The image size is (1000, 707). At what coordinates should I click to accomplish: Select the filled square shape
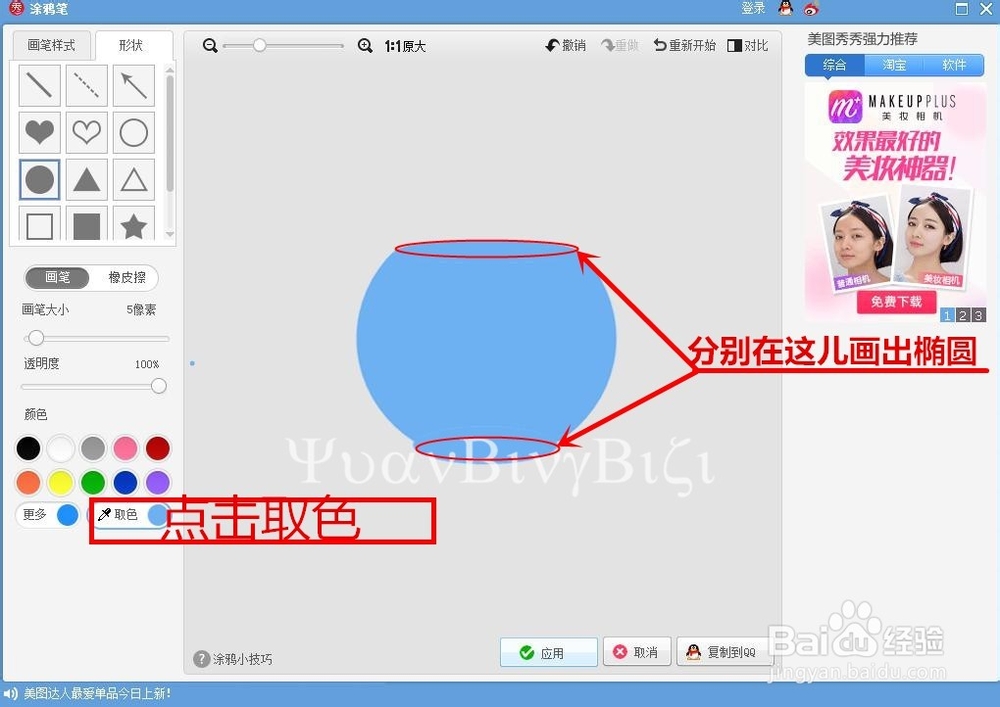pos(86,226)
